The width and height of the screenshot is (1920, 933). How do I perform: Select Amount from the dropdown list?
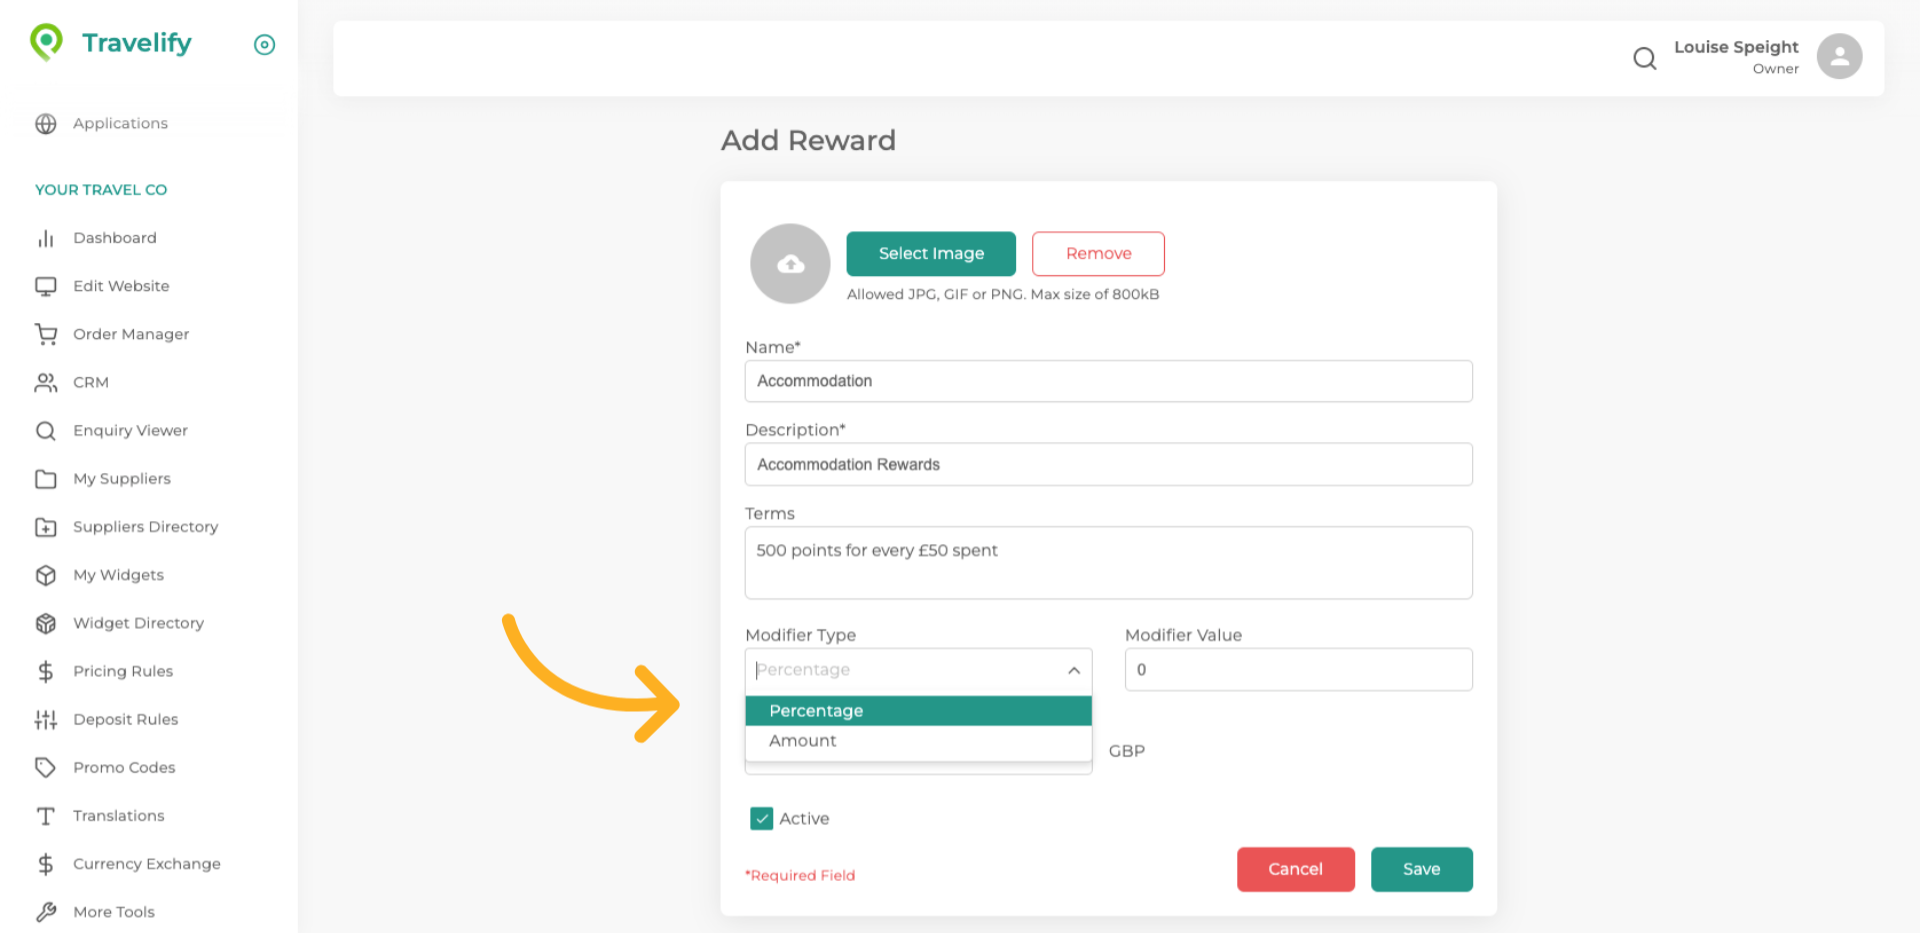click(803, 741)
